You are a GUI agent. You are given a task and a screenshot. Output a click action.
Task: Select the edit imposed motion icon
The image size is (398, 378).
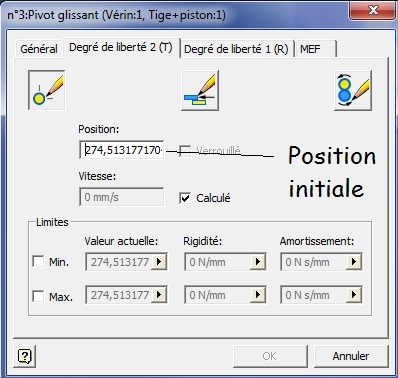353,90
